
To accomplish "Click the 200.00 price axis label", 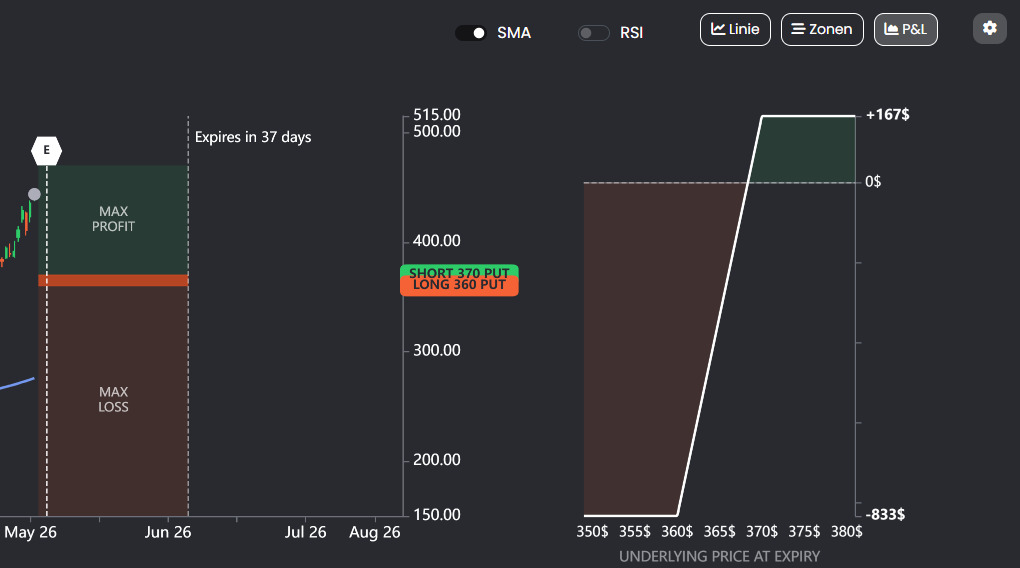I will [x=436, y=460].
